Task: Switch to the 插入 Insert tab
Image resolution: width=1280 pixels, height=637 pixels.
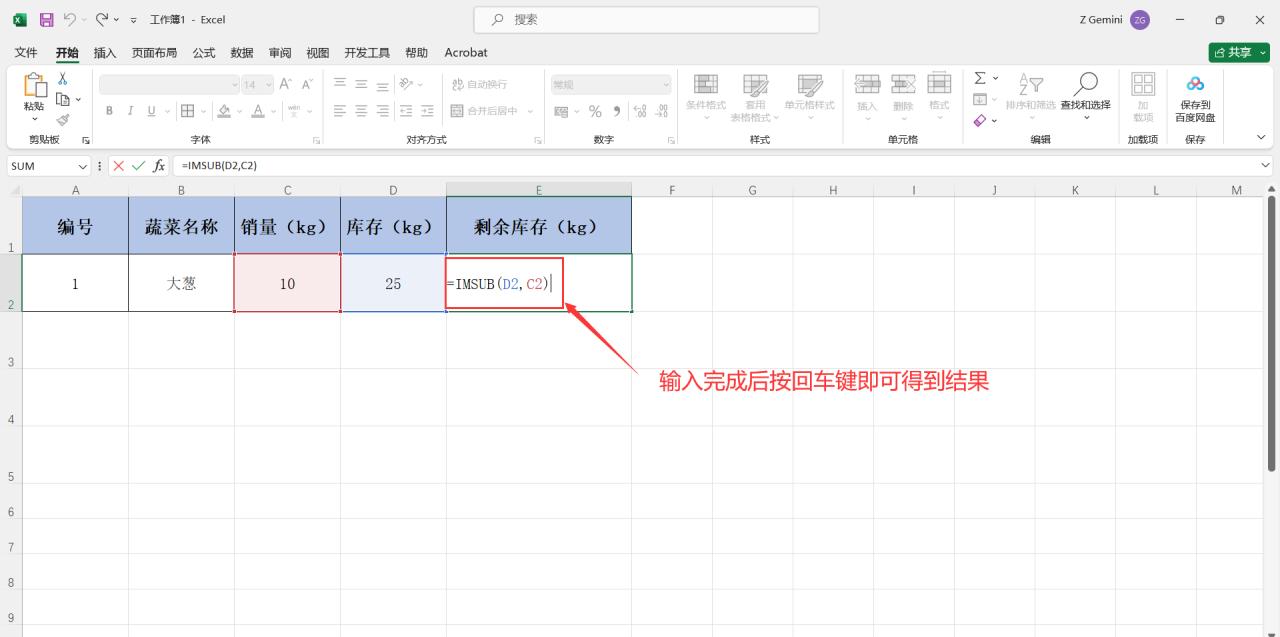Action: [x=105, y=52]
